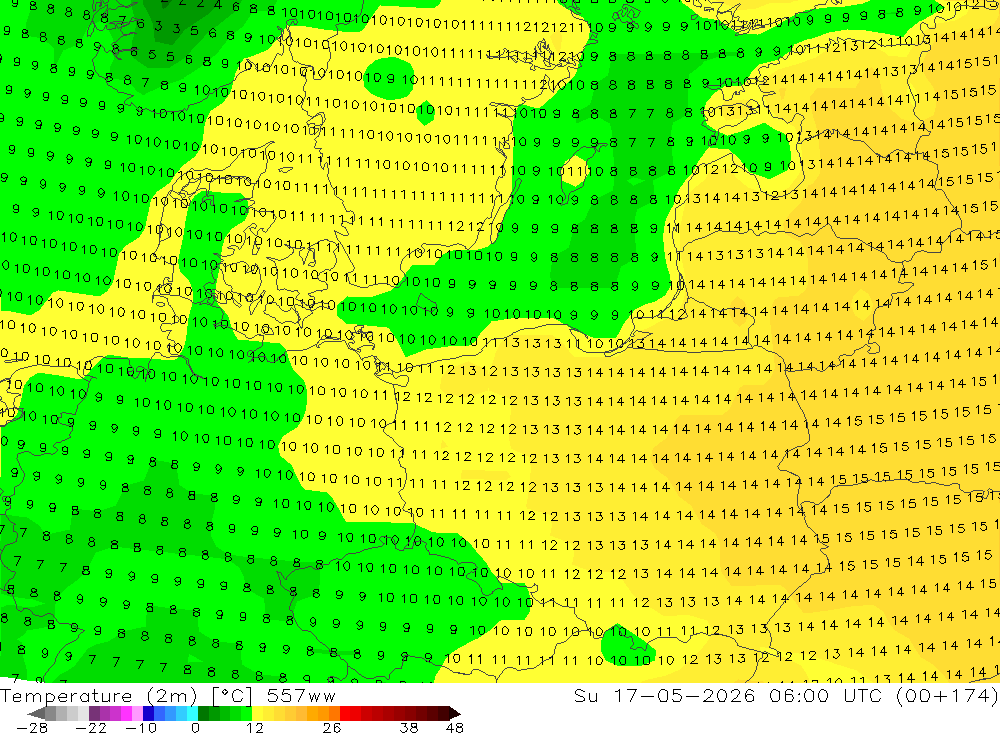Click the "26" legend scale label

pos(332,728)
